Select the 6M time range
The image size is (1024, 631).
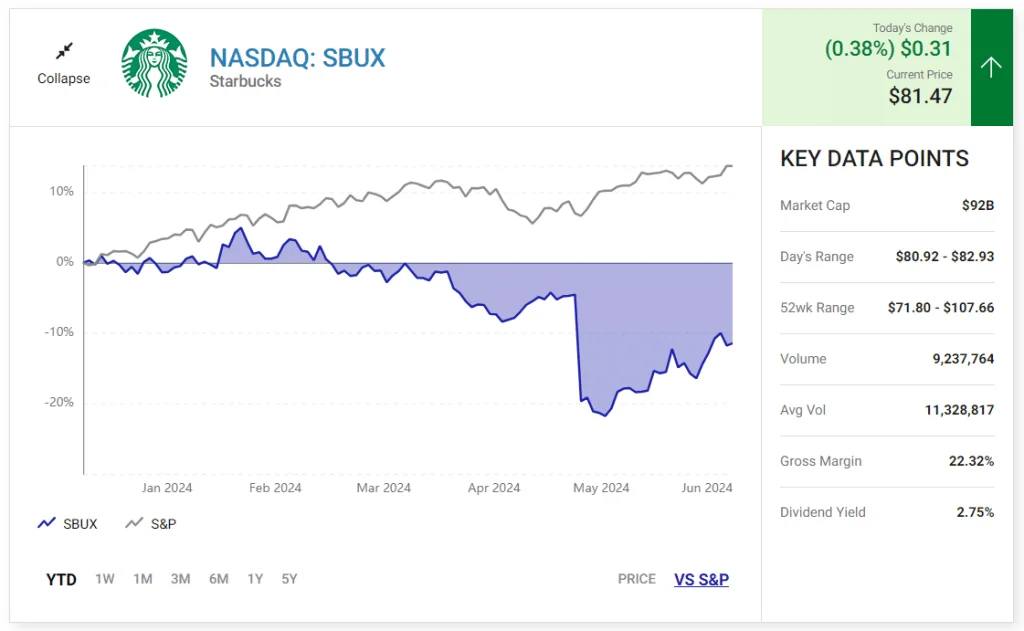[x=219, y=579]
